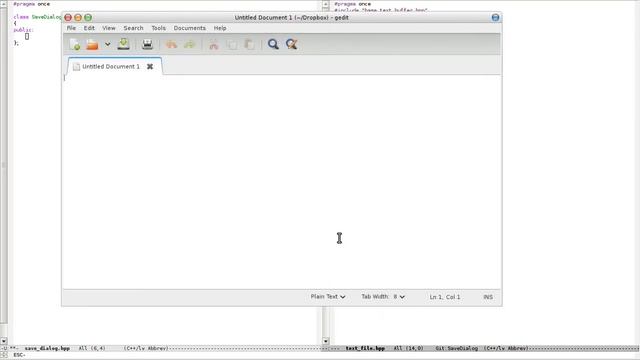Screen dimensions: 640x360
Task: Click the blue icon at the right end of the gedit title bar
Action: (x=495, y=18)
